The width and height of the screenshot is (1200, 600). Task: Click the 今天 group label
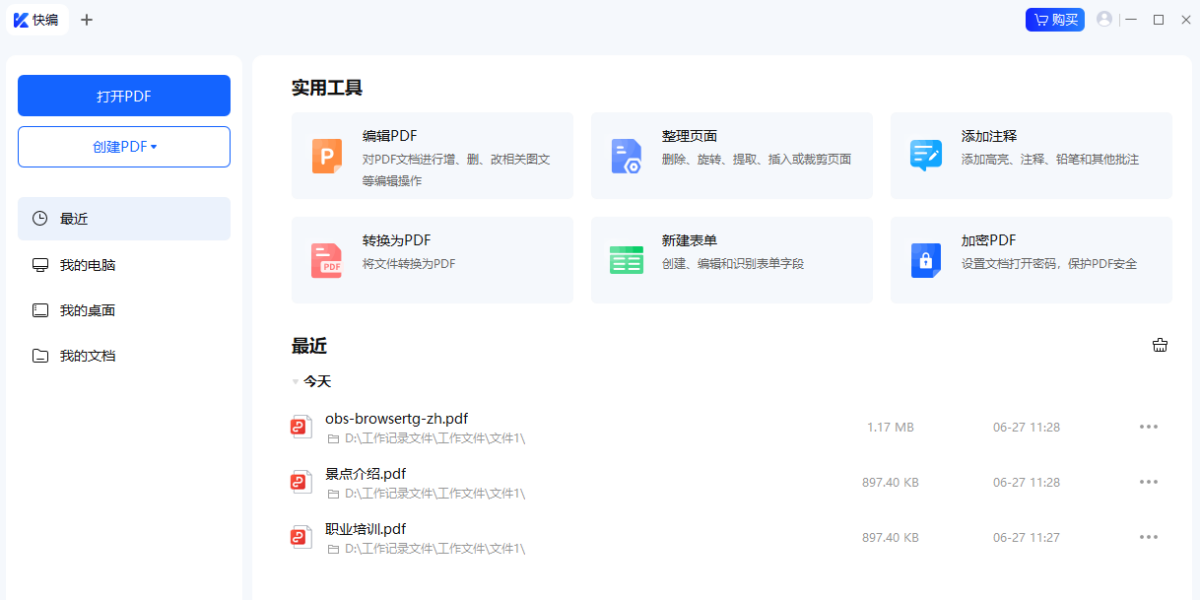(317, 382)
